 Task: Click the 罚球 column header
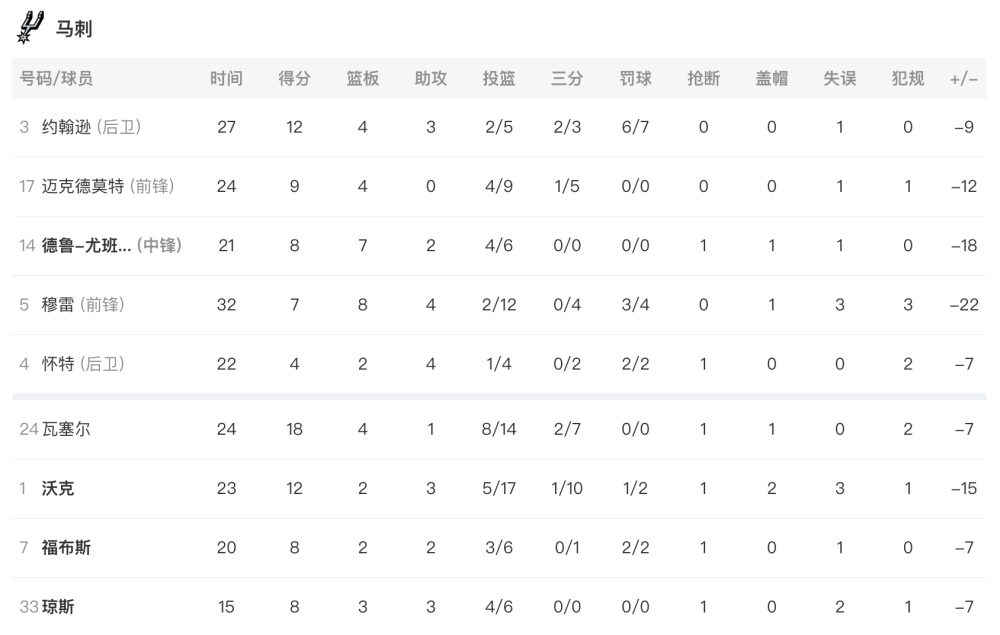(635, 78)
